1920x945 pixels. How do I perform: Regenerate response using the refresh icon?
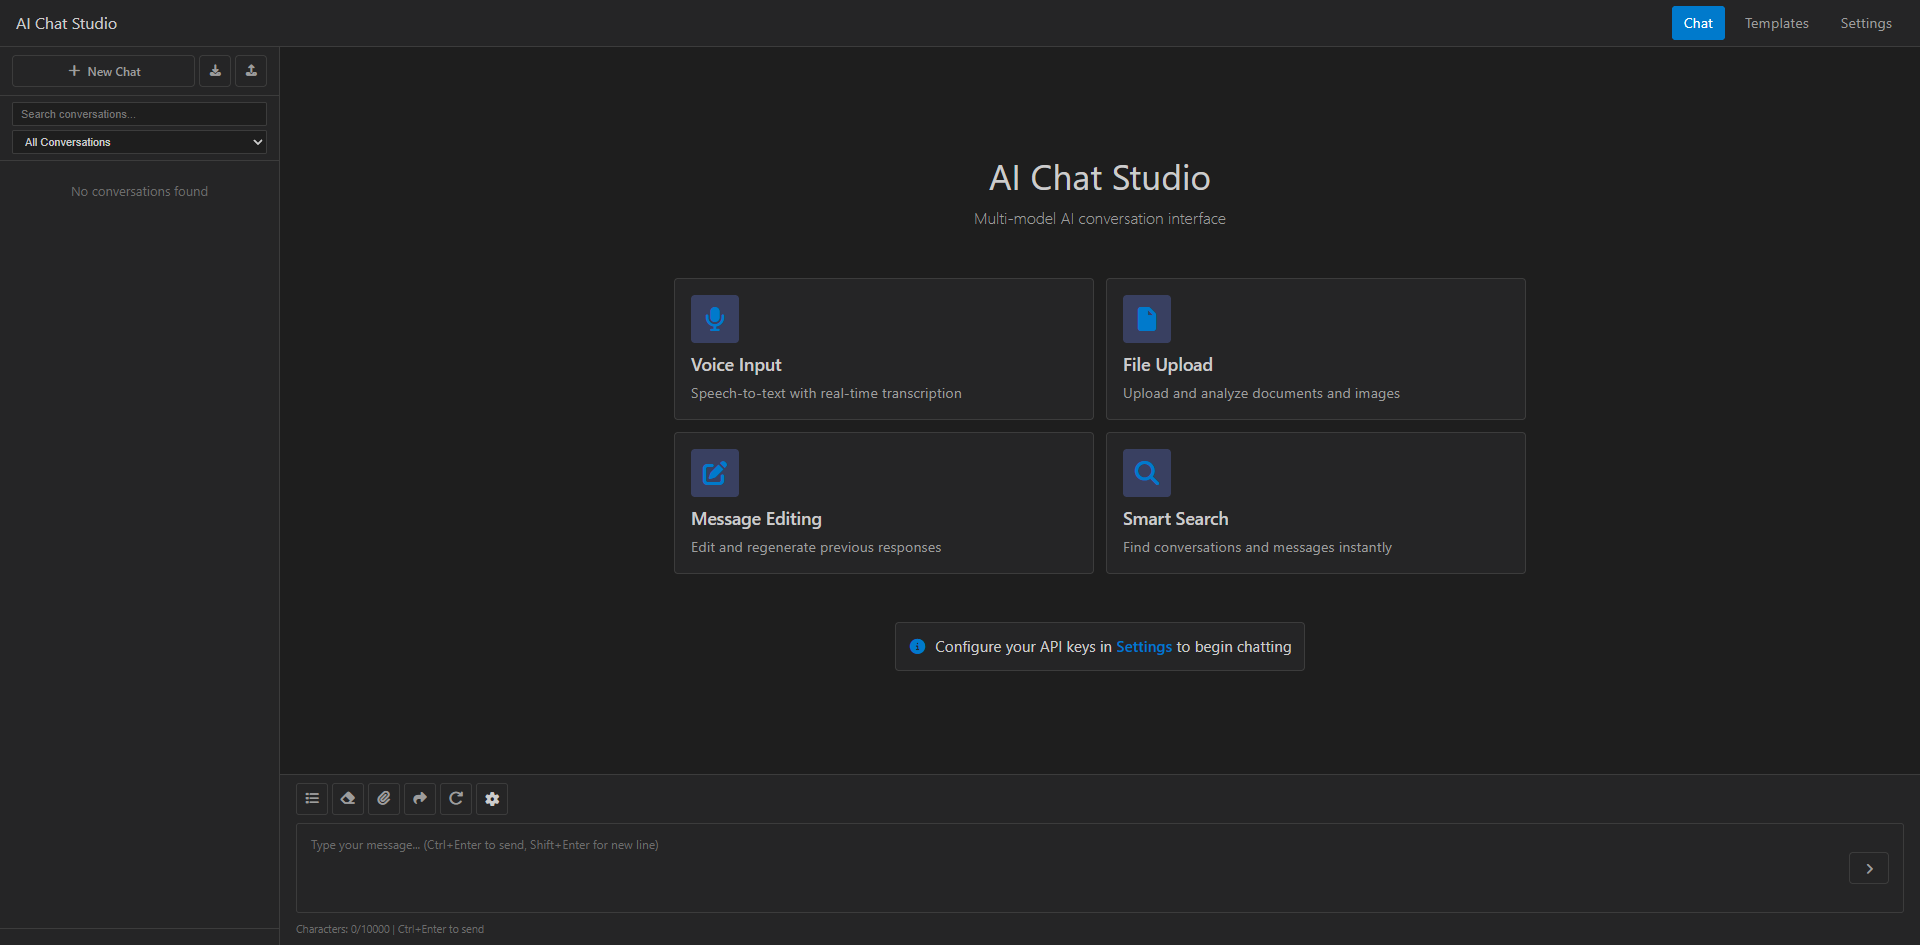(455, 798)
